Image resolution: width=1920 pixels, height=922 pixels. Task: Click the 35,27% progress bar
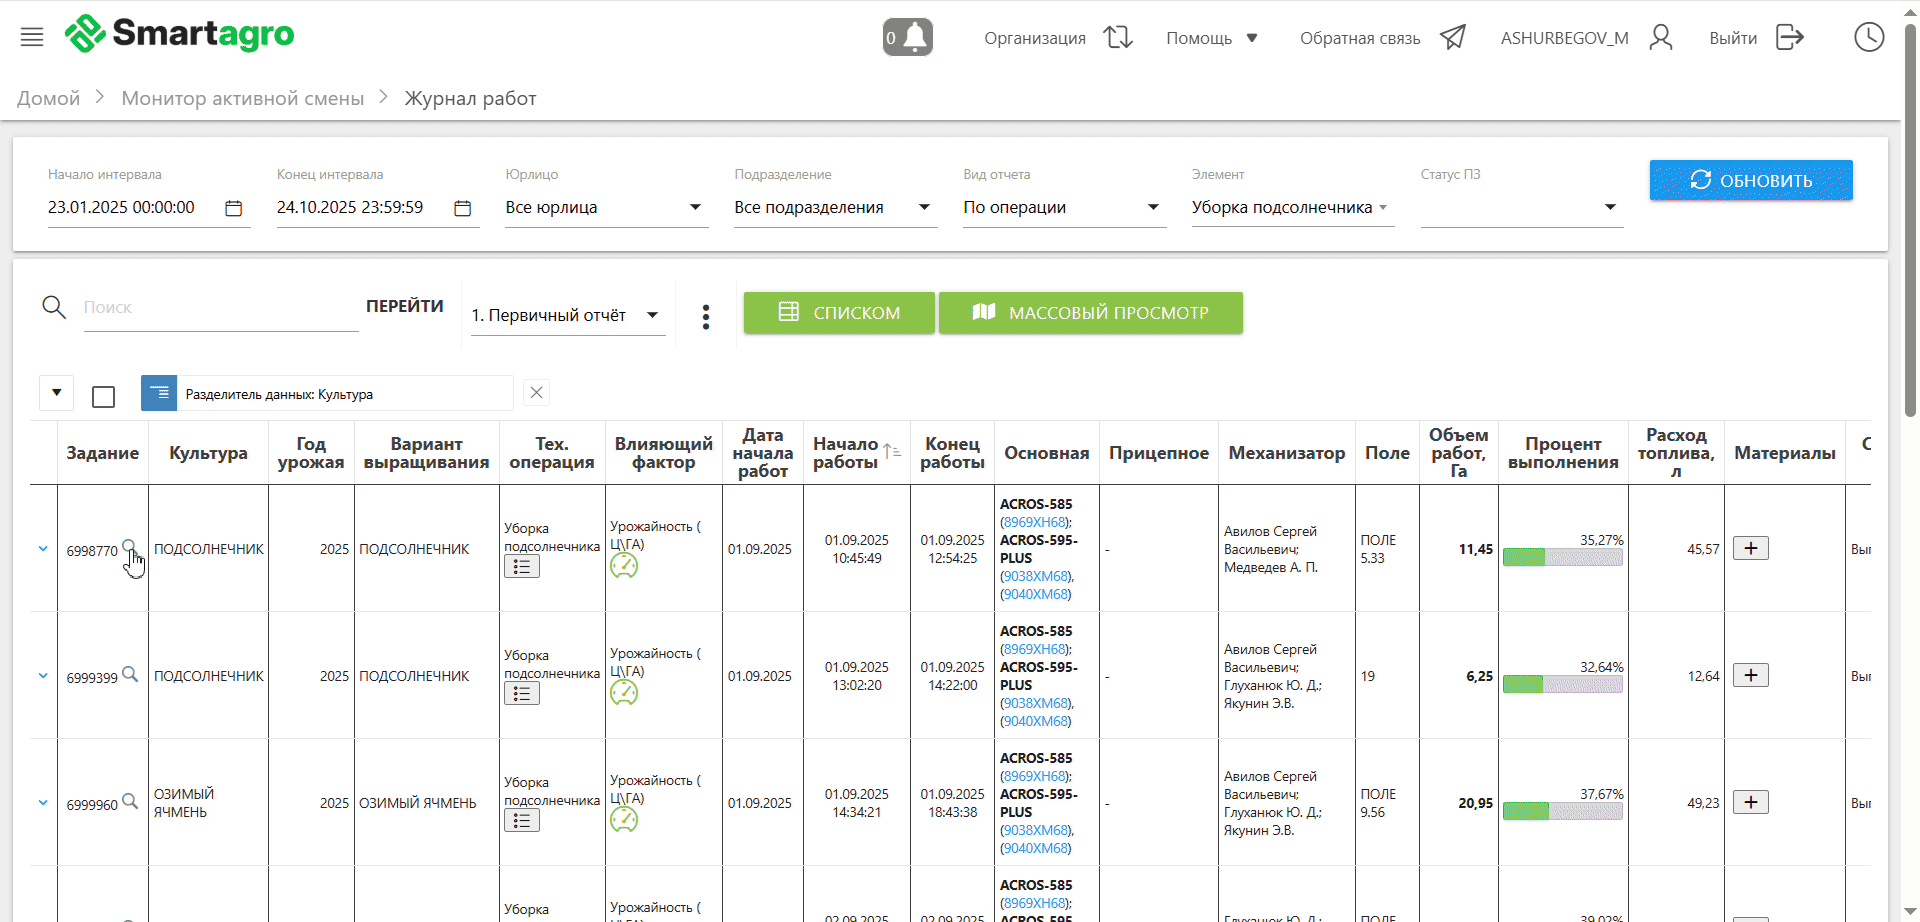1562,557
